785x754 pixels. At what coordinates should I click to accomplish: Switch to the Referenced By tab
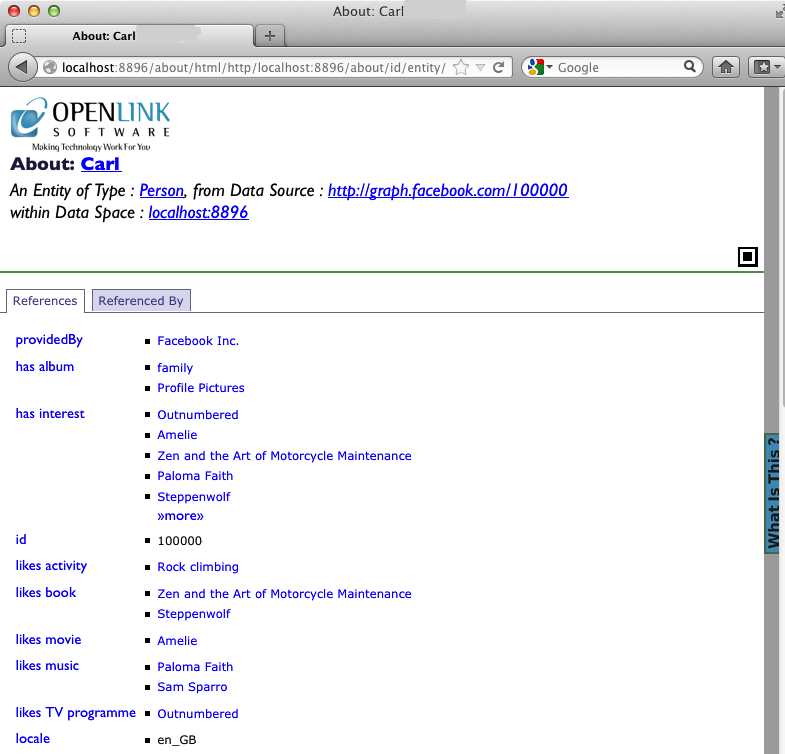coord(140,300)
